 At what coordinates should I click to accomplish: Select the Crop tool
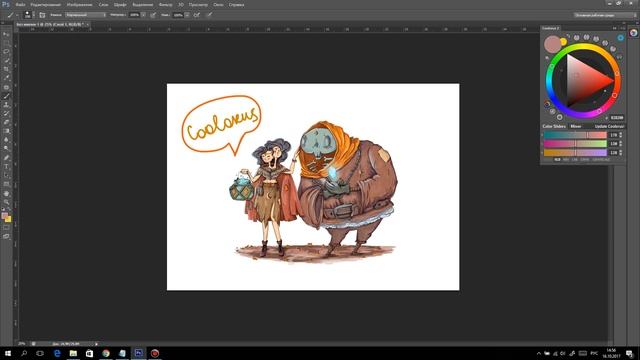click(6, 69)
